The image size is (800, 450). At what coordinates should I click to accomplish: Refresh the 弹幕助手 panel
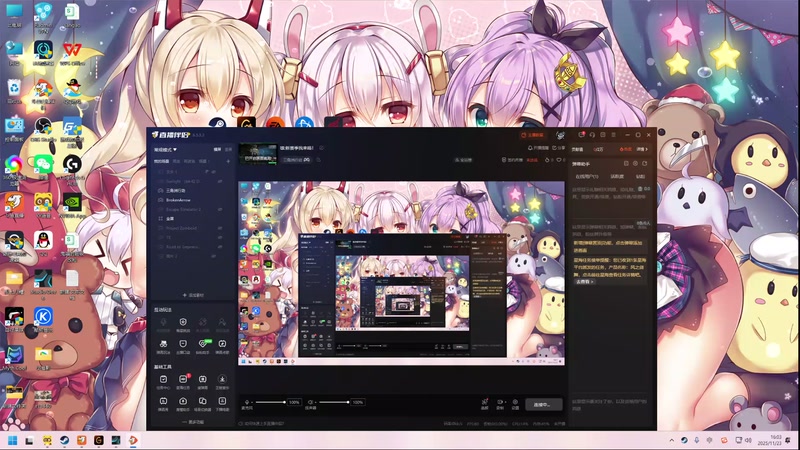point(644,163)
